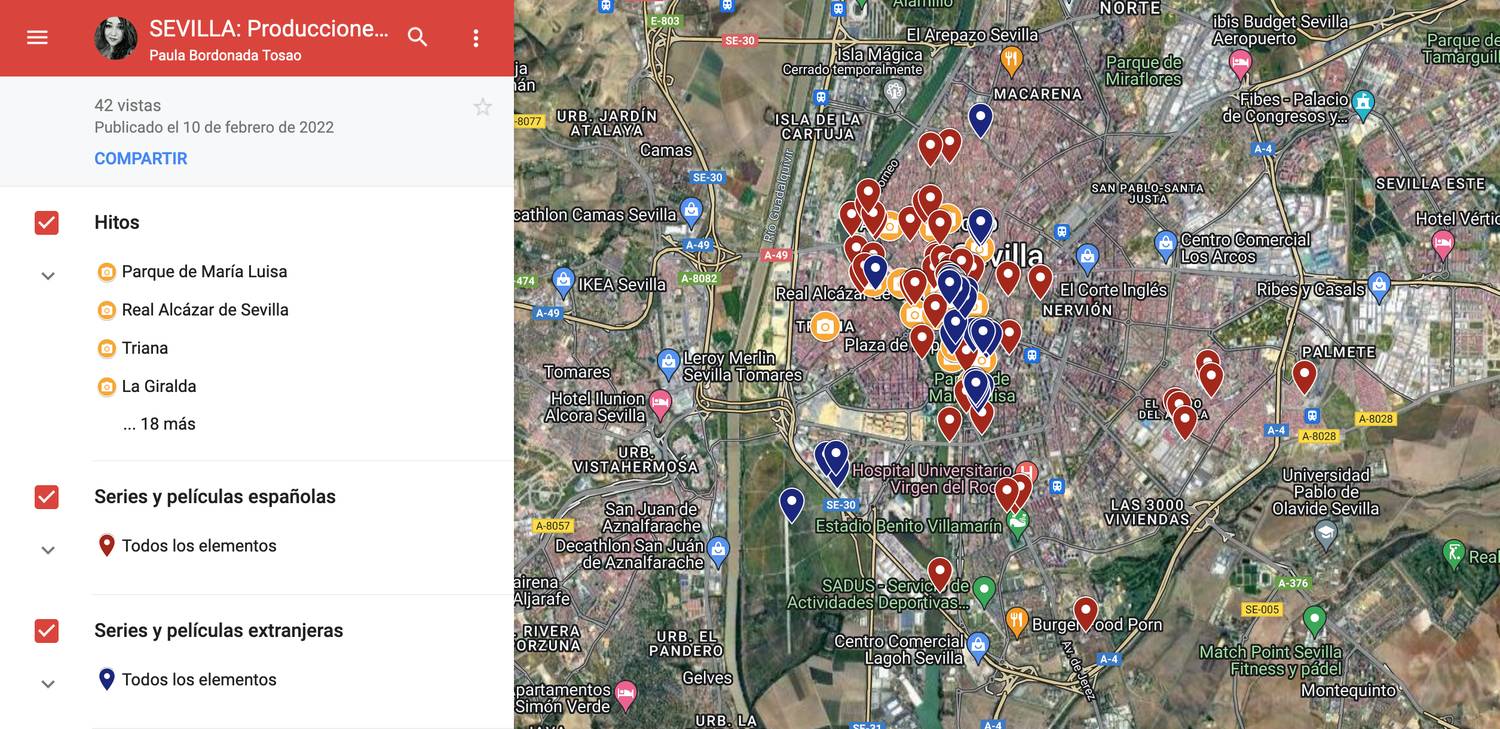The height and width of the screenshot is (729, 1500).
Task: Click Paula Bordonada Tosao's profile avatar
Action: (116, 38)
